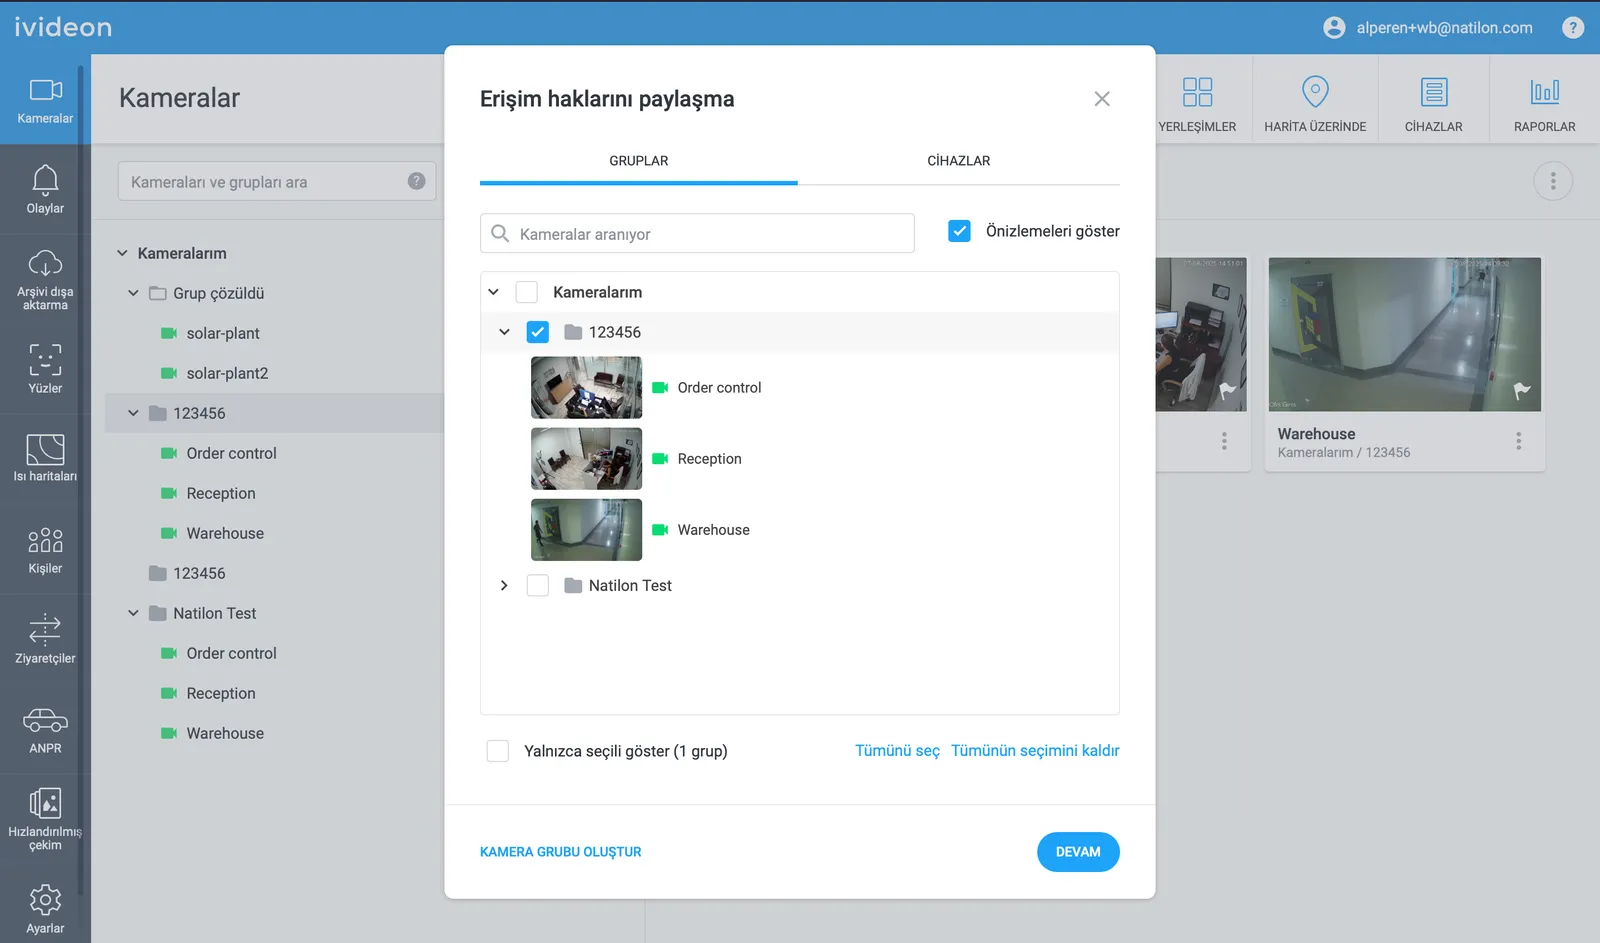Open the Isı haritaları icon
Viewport: 1600px width, 943px height.
[45, 450]
